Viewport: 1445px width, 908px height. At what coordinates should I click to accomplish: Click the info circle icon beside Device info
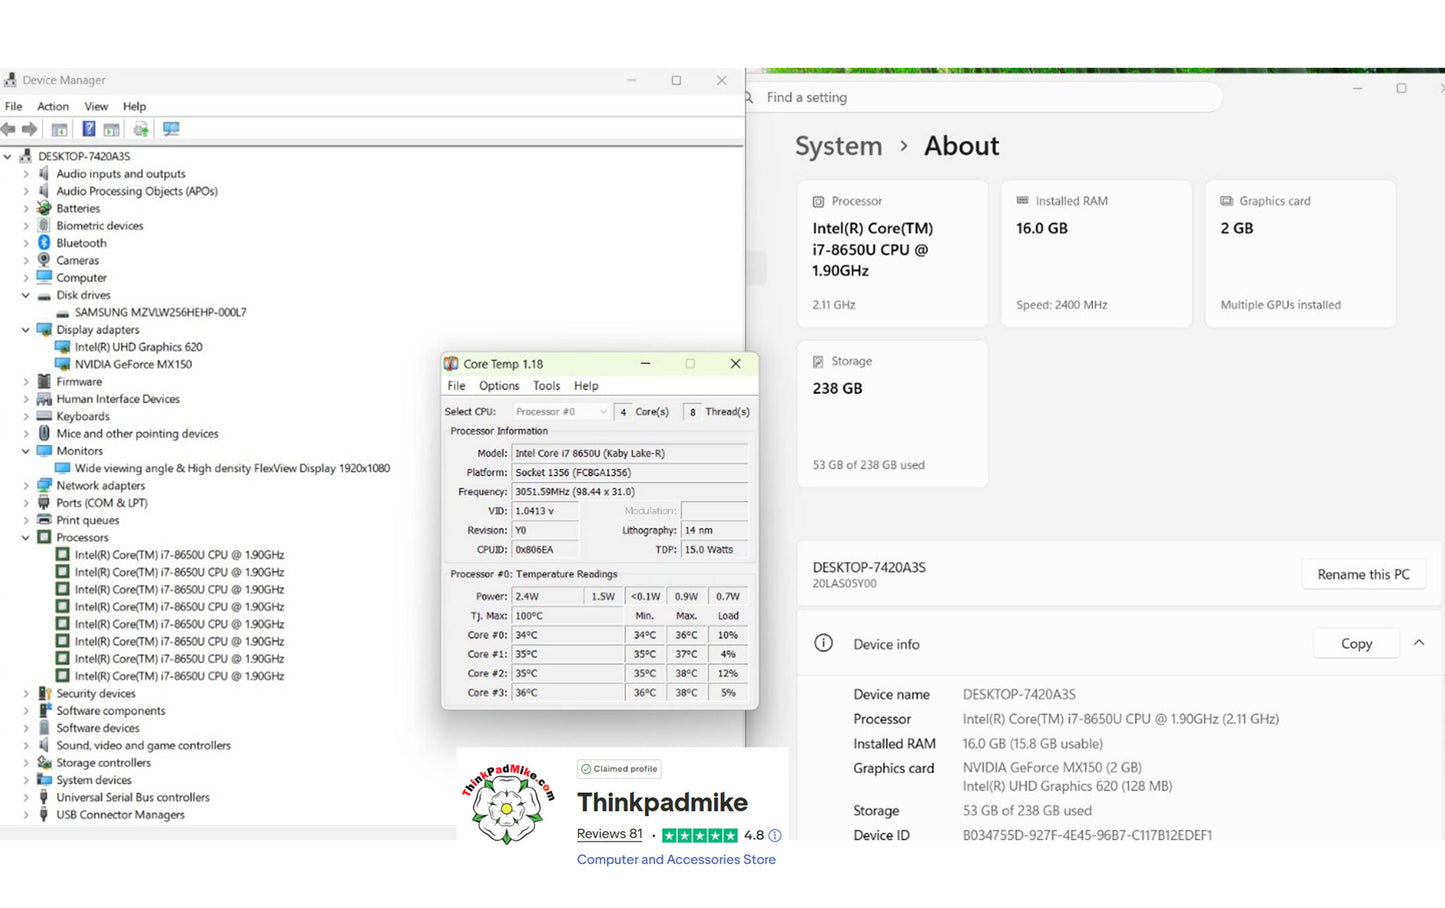tap(823, 643)
